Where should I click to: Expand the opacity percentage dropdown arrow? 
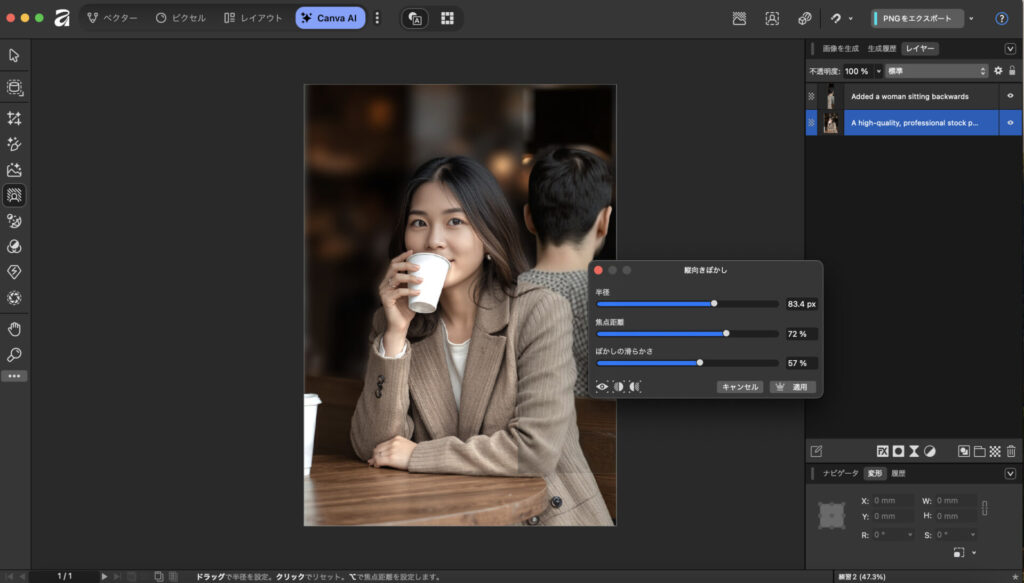[x=878, y=71]
